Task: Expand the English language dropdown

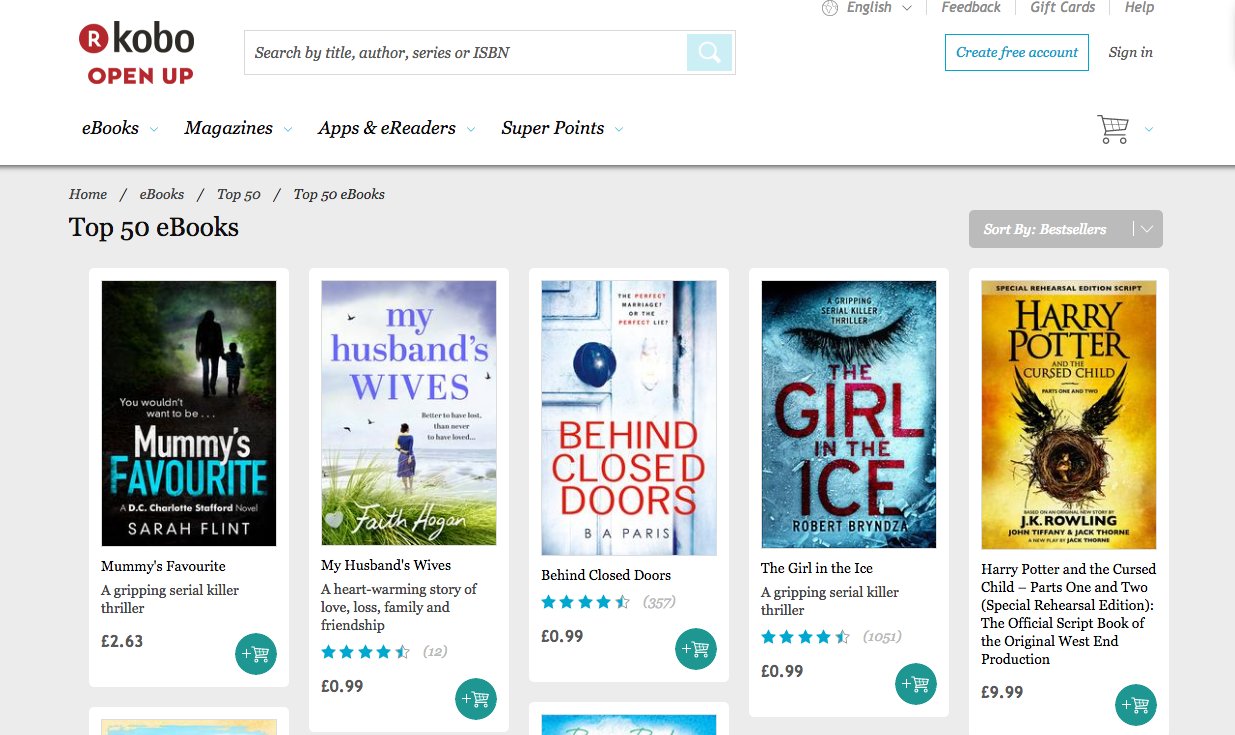Action: pyautogui.click(x=907, y=8)
